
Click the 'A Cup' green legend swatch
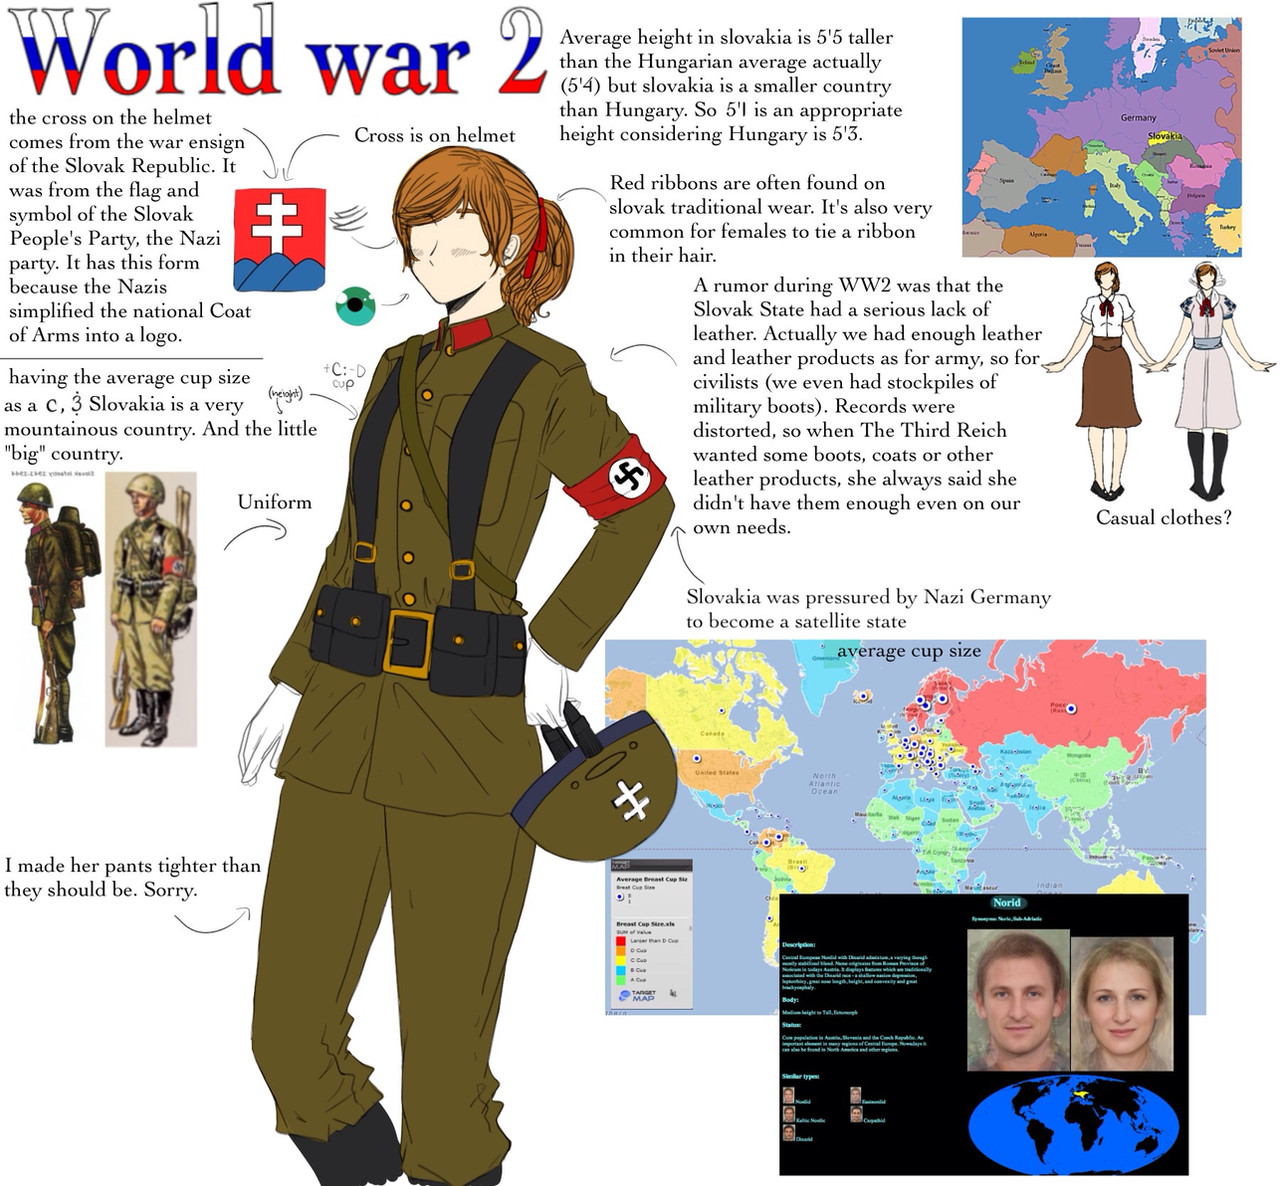pyautogui.click(x=621, y=980)
